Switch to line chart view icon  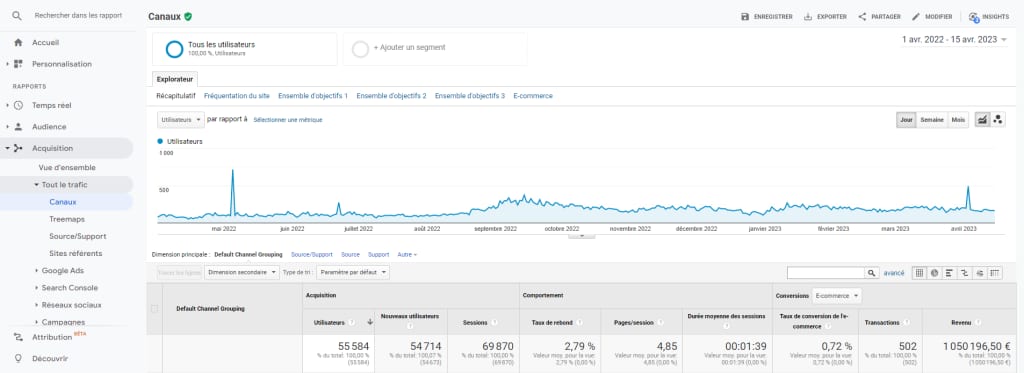(982, 120)
